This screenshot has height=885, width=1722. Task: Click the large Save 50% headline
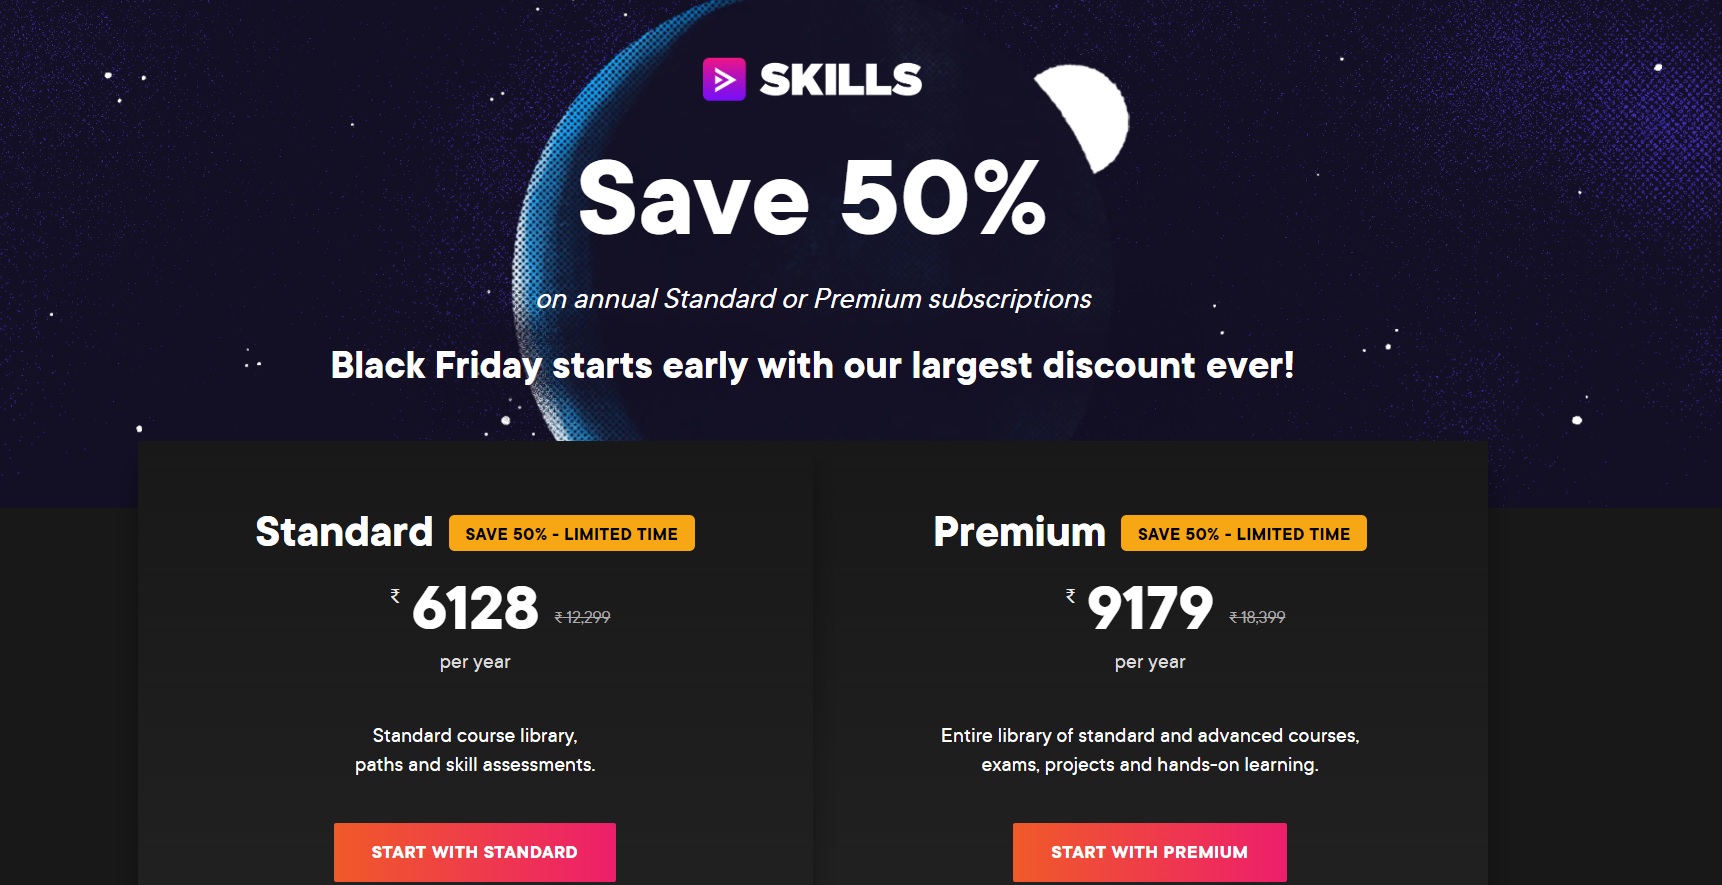coord(812,199)
